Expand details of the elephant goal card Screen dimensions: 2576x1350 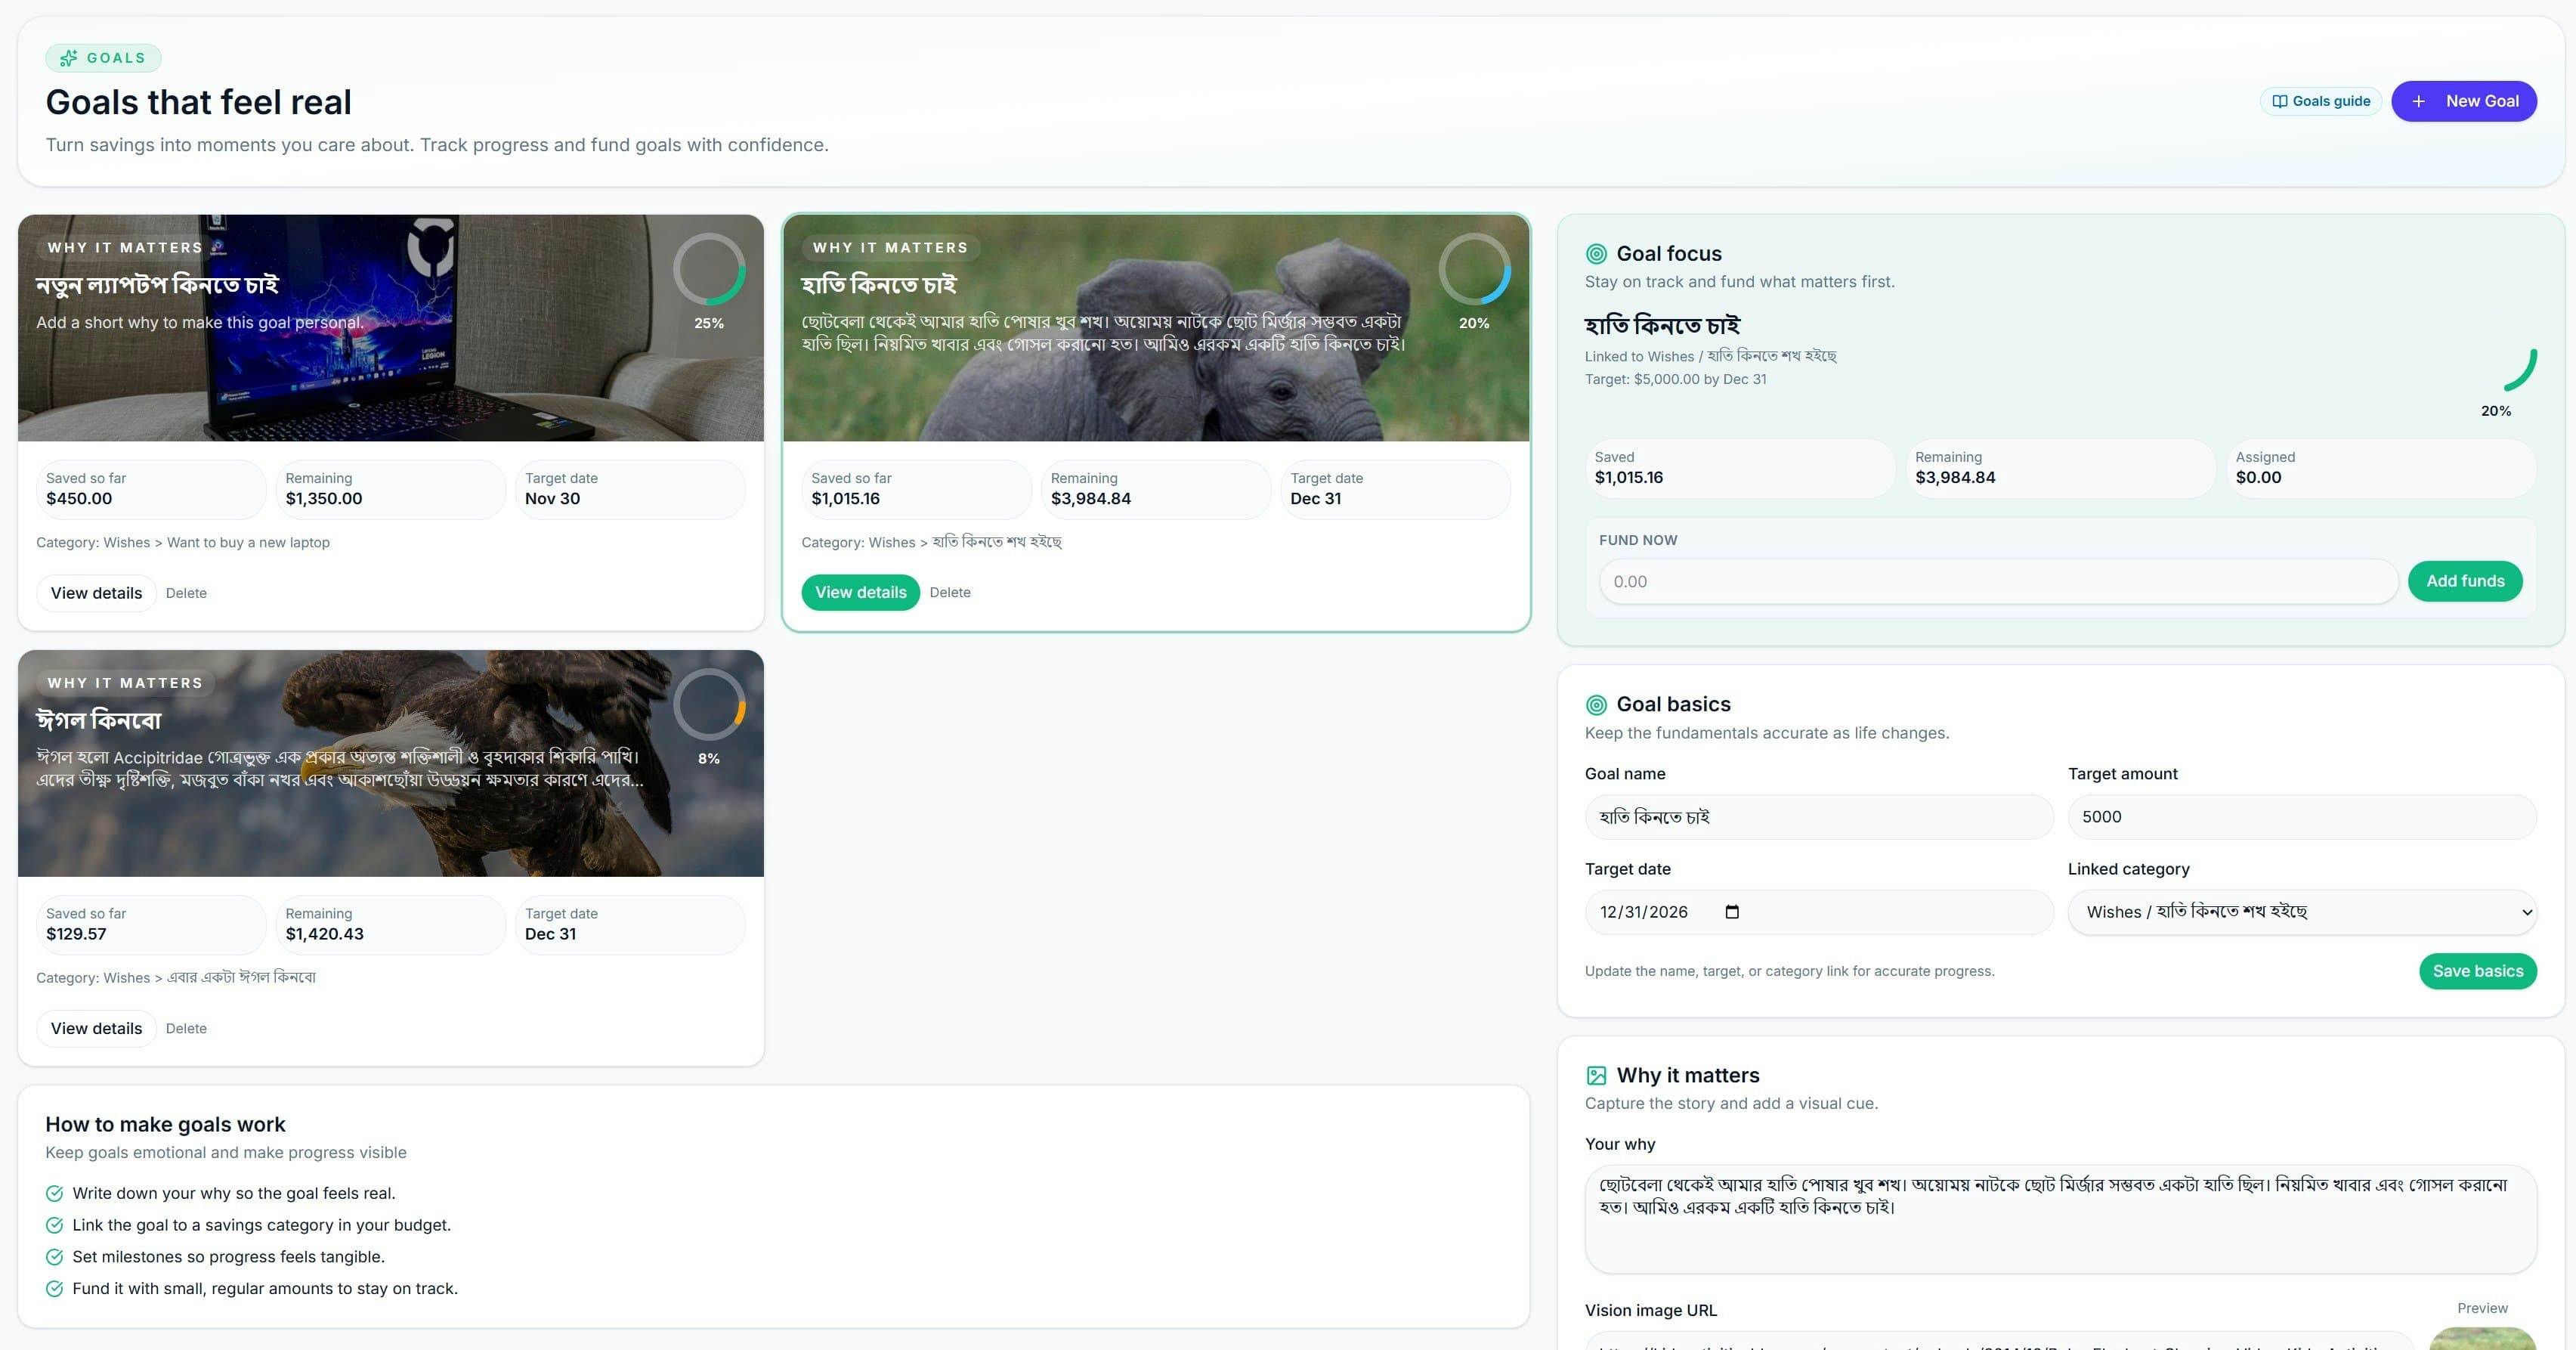point(860,592)
